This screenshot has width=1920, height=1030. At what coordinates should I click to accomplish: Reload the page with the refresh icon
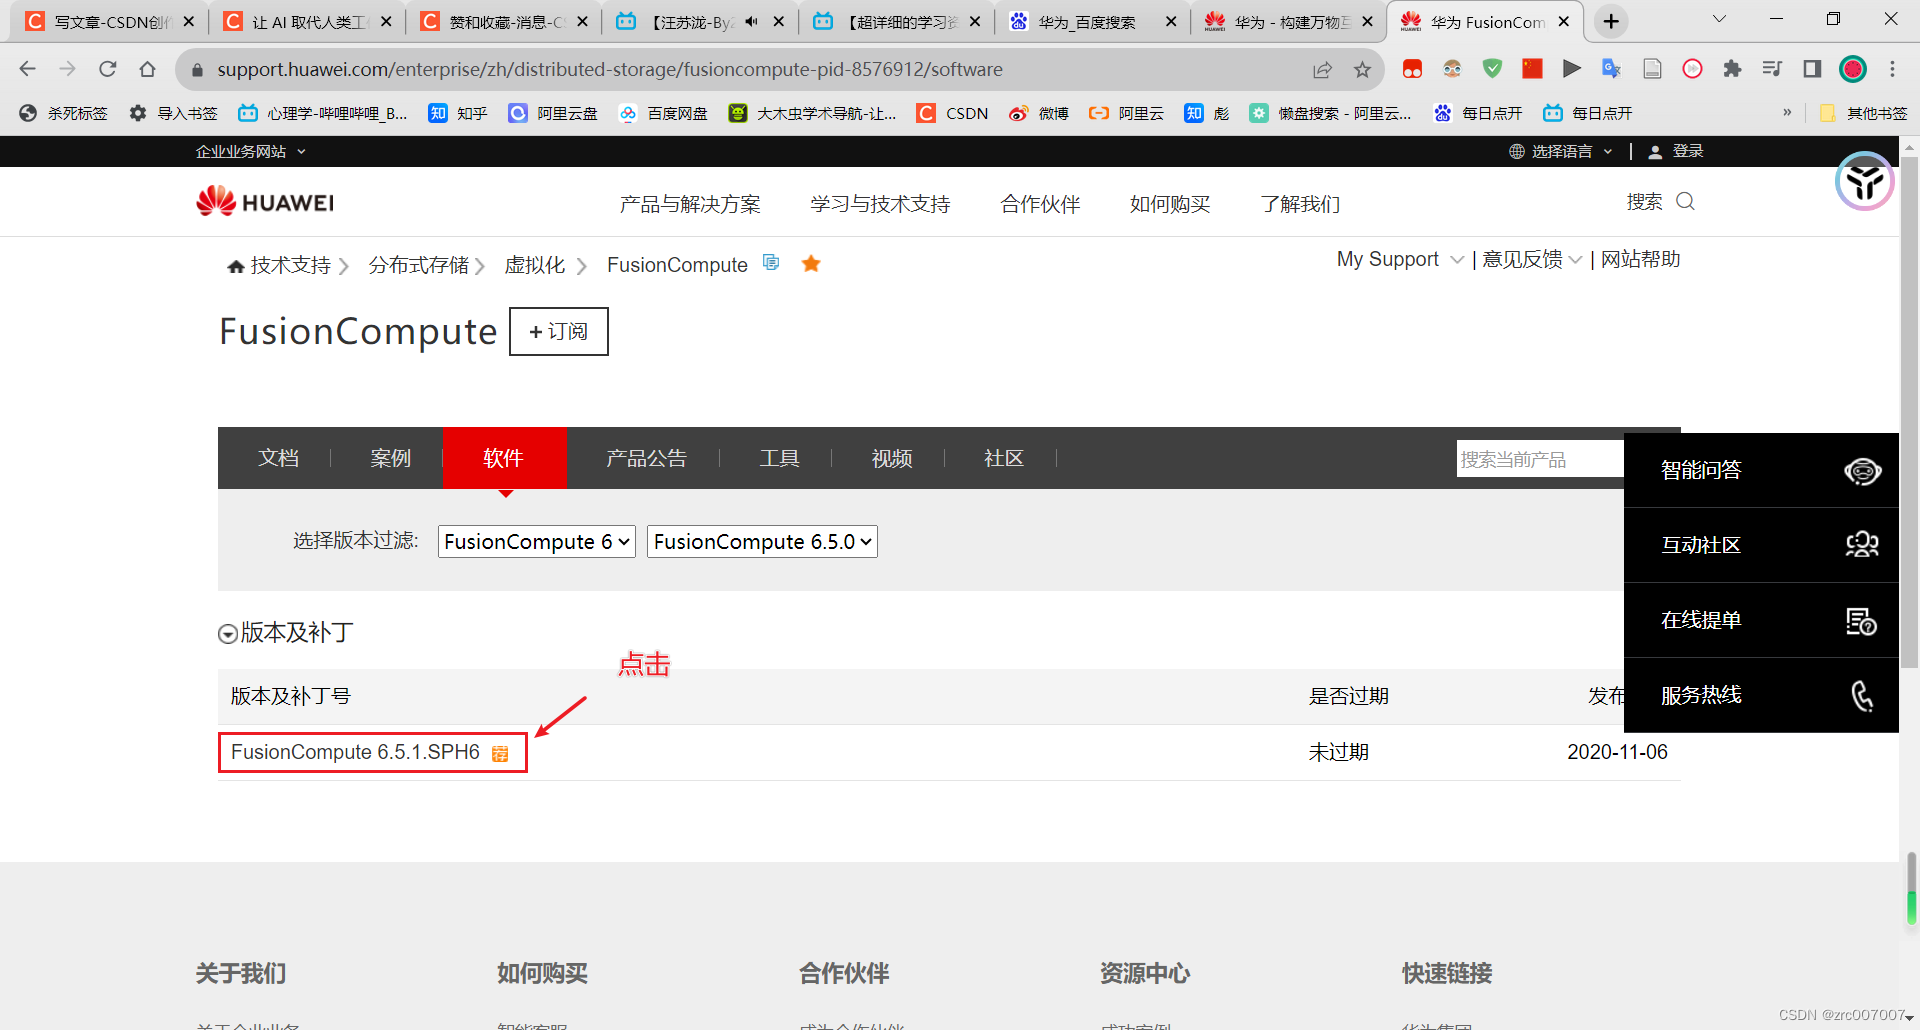[x=108, y=69]
